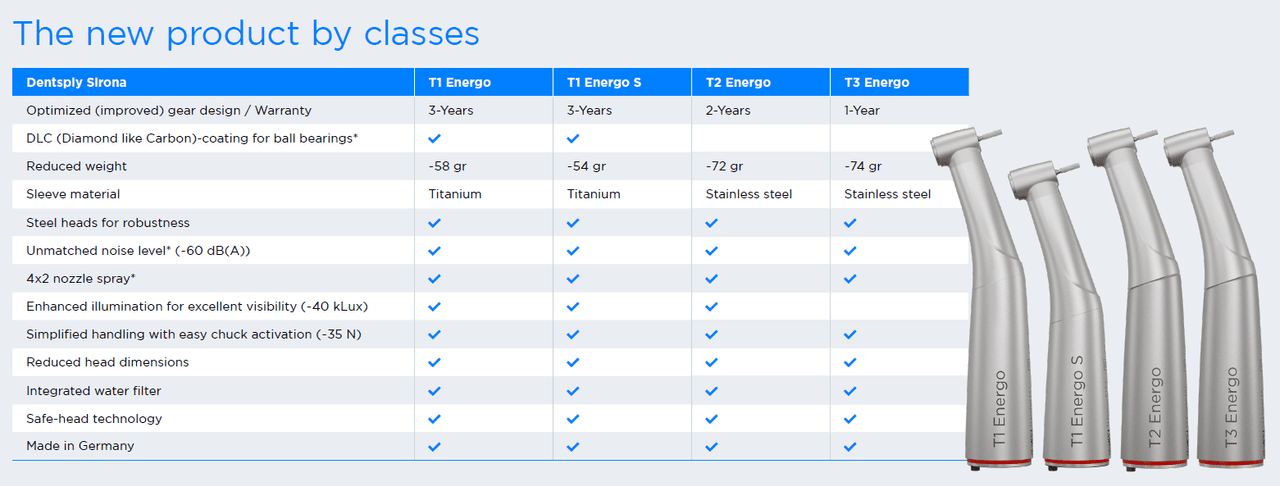Click the T2 Energo enhanced illumination checkmark
This screenshot has width=1280, height=486.
[x=711, y=307]
